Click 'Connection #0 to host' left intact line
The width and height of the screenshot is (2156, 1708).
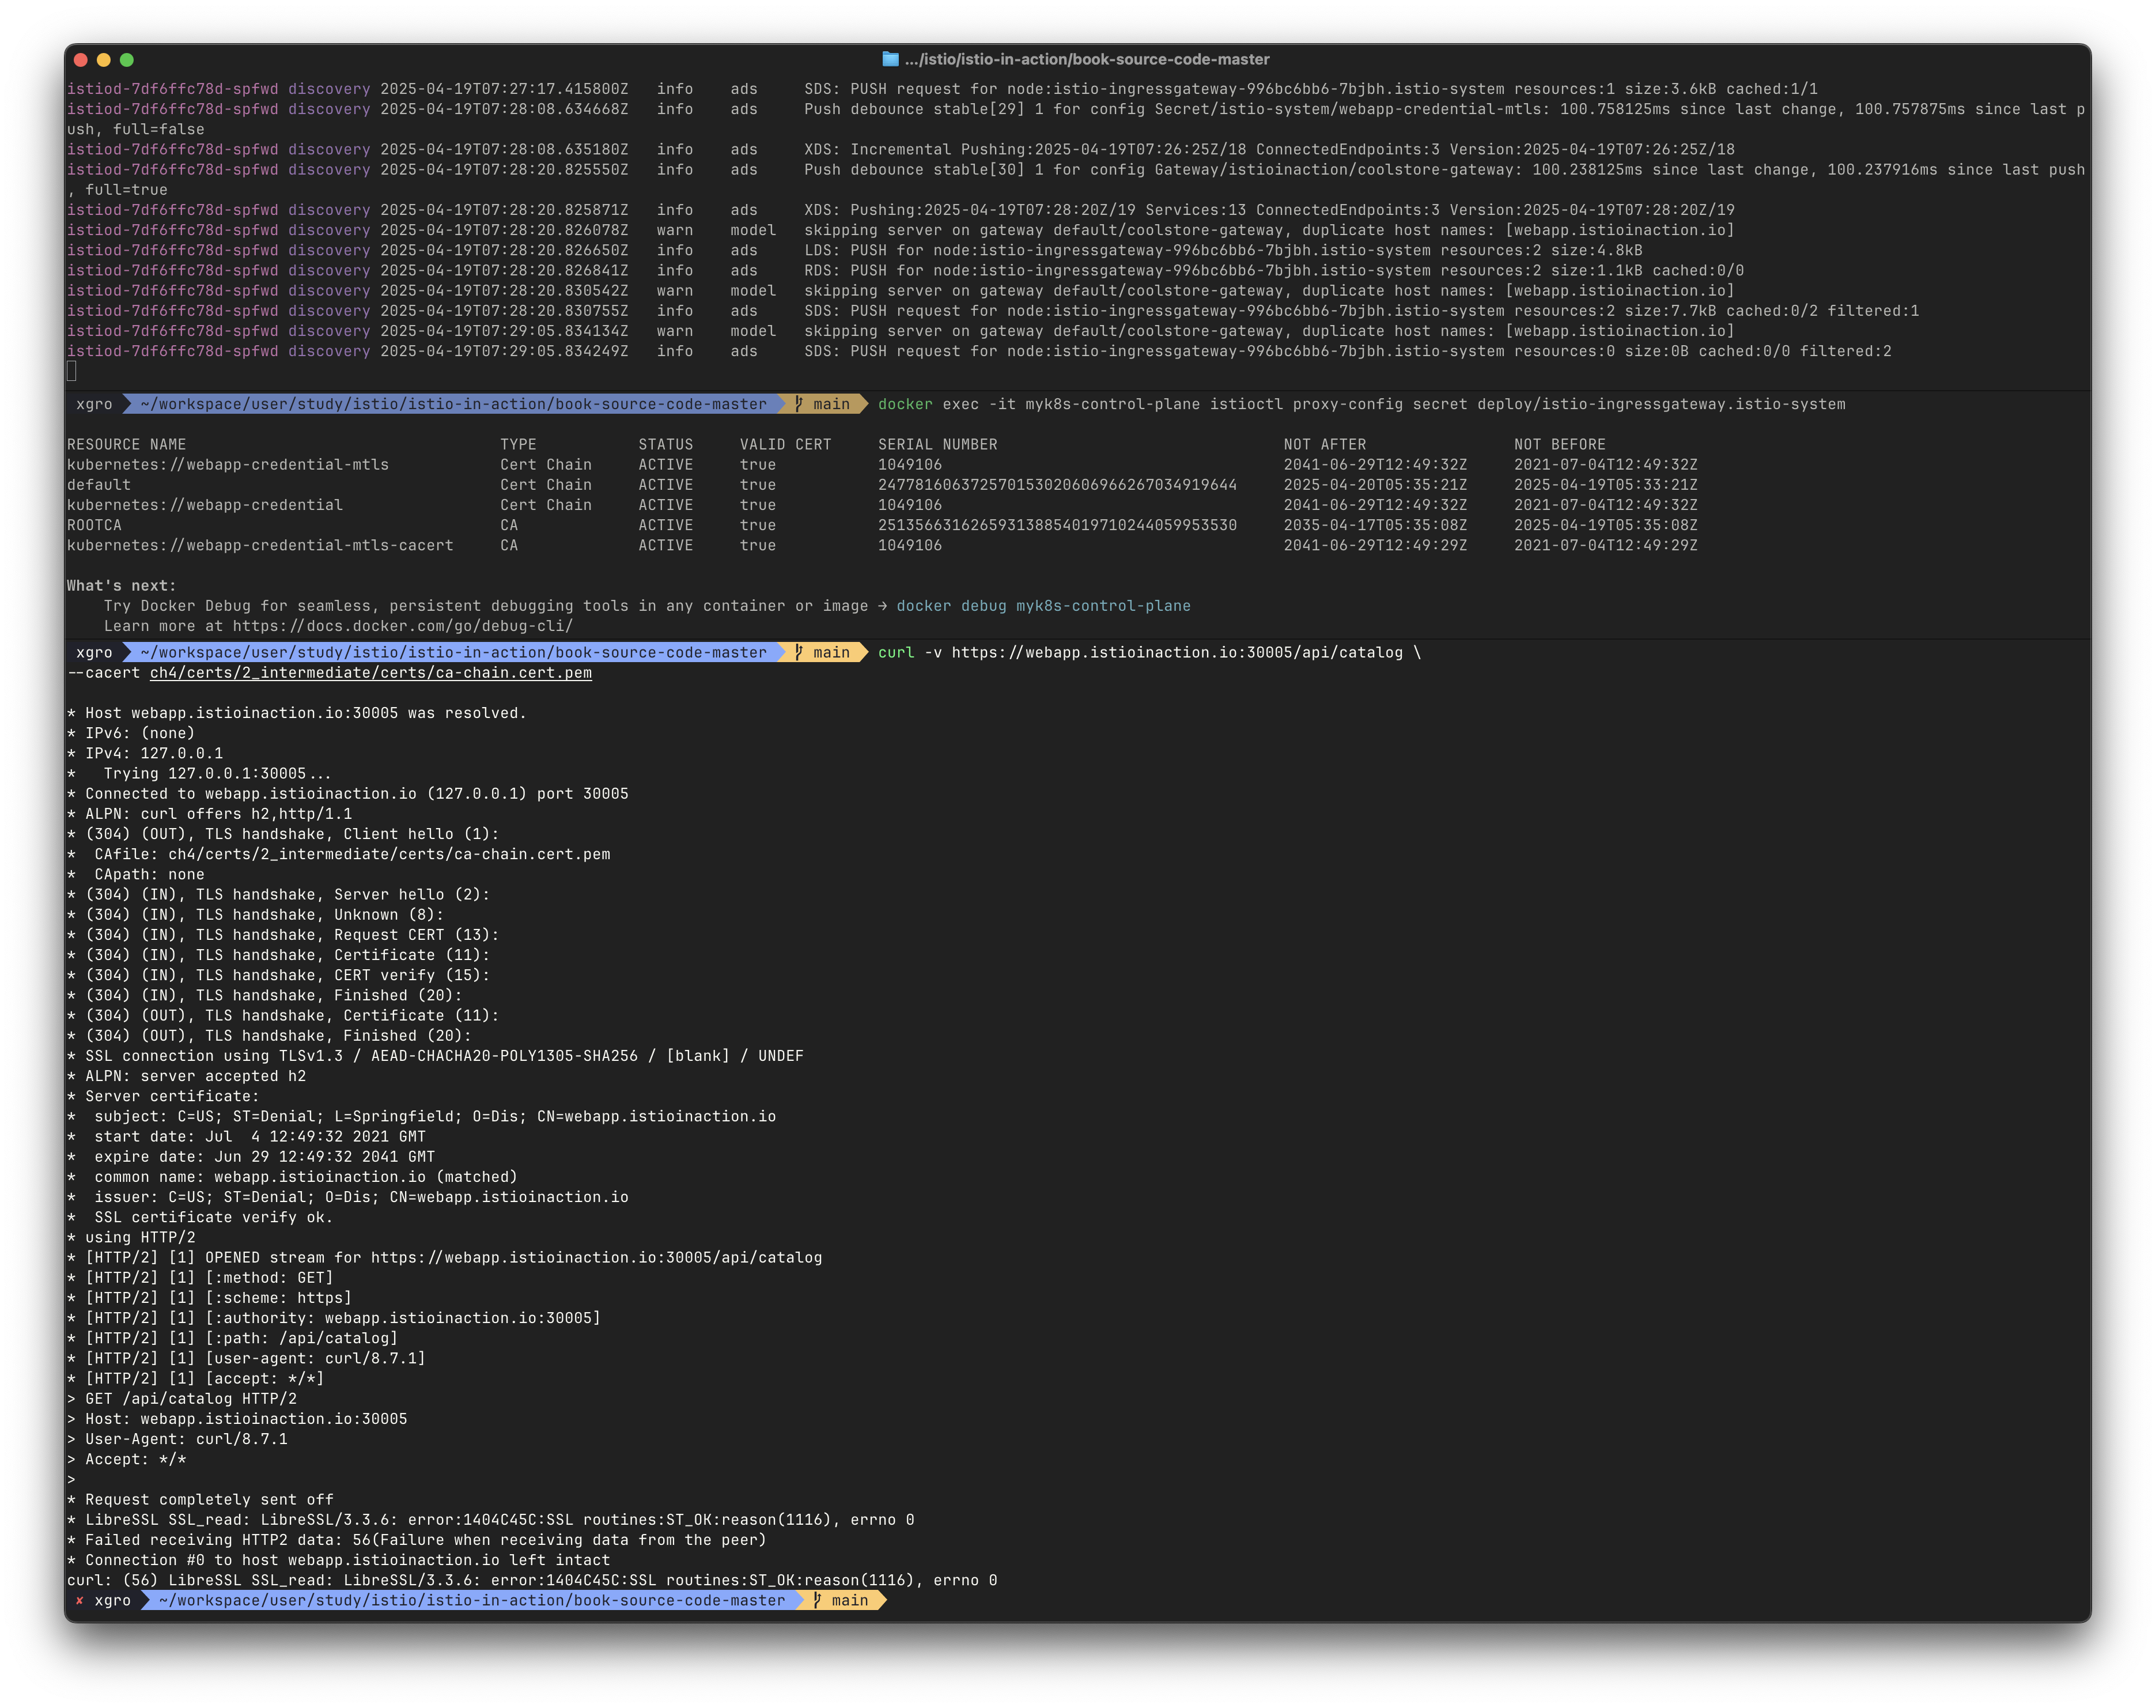click(x=338, y=1560)
